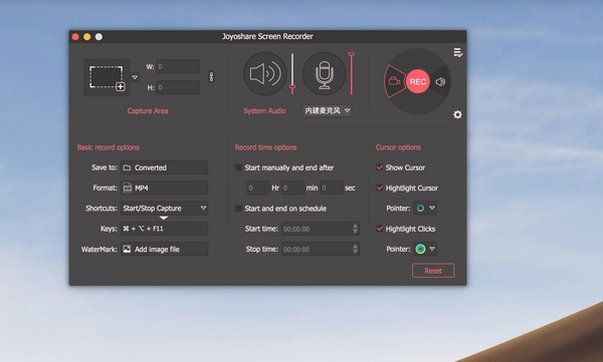
Task: Adjust the microphone volume slider
Action: click(x=351, y=73)
